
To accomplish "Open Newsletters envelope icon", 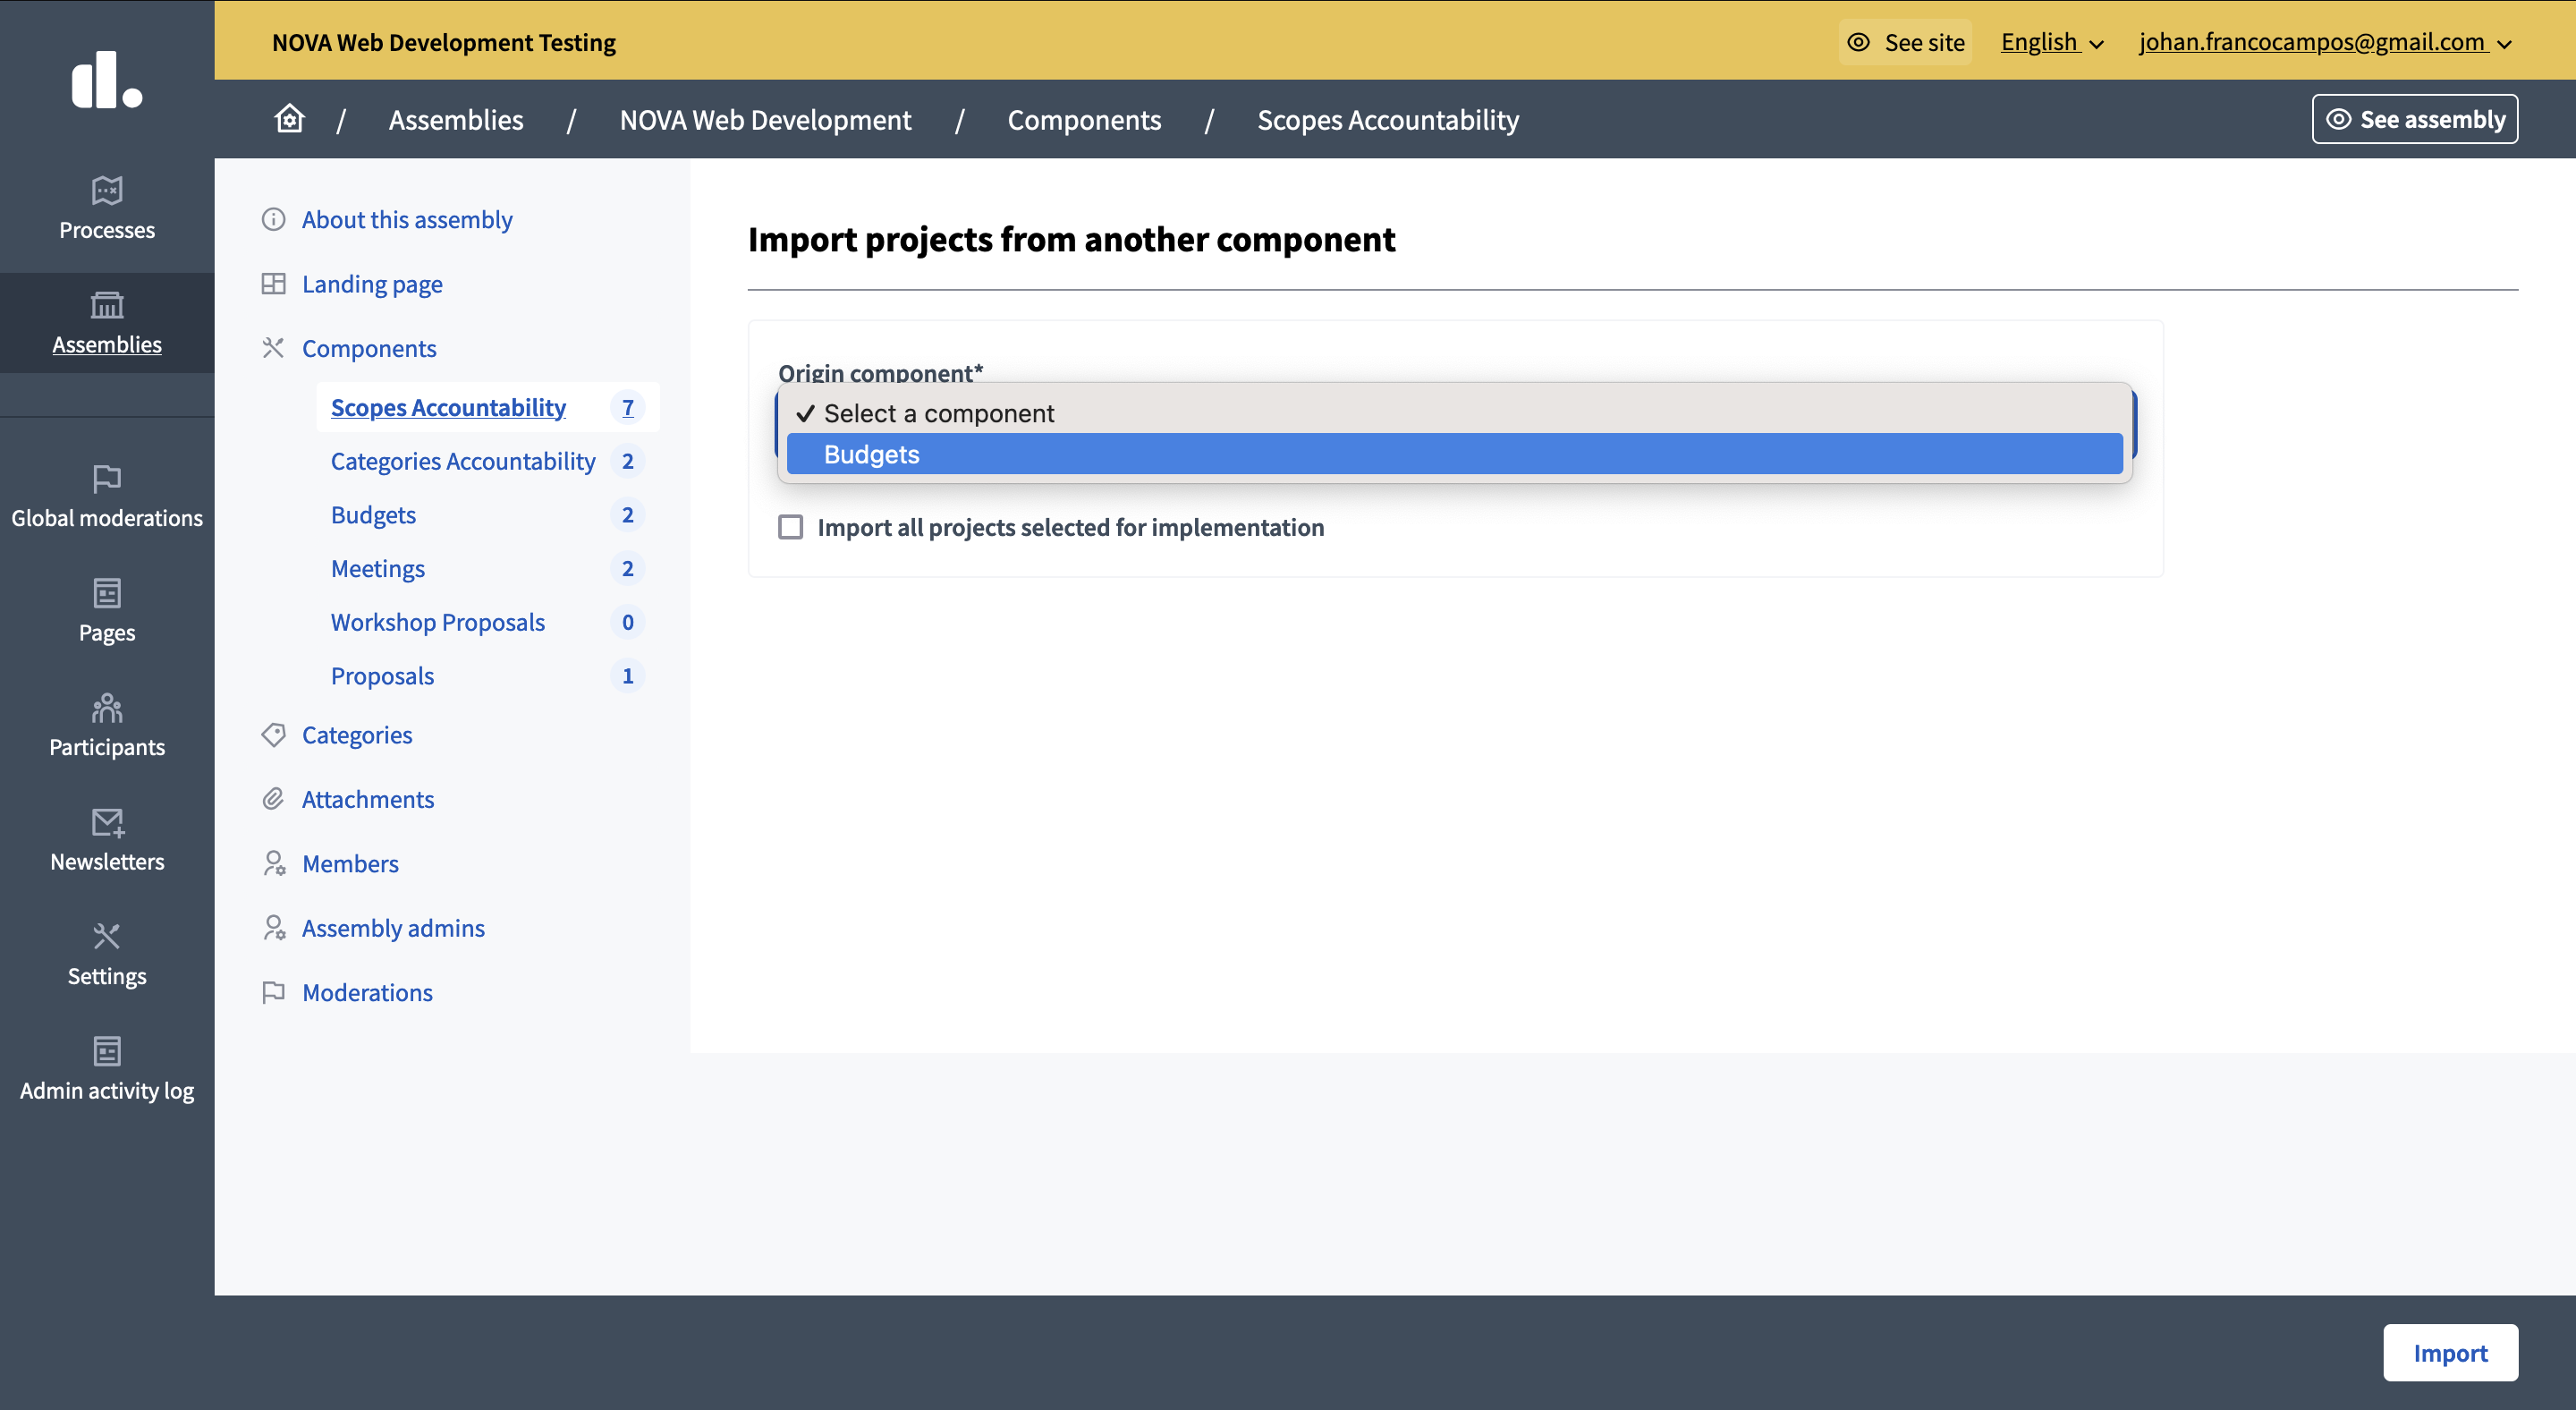I will (107, 822).
